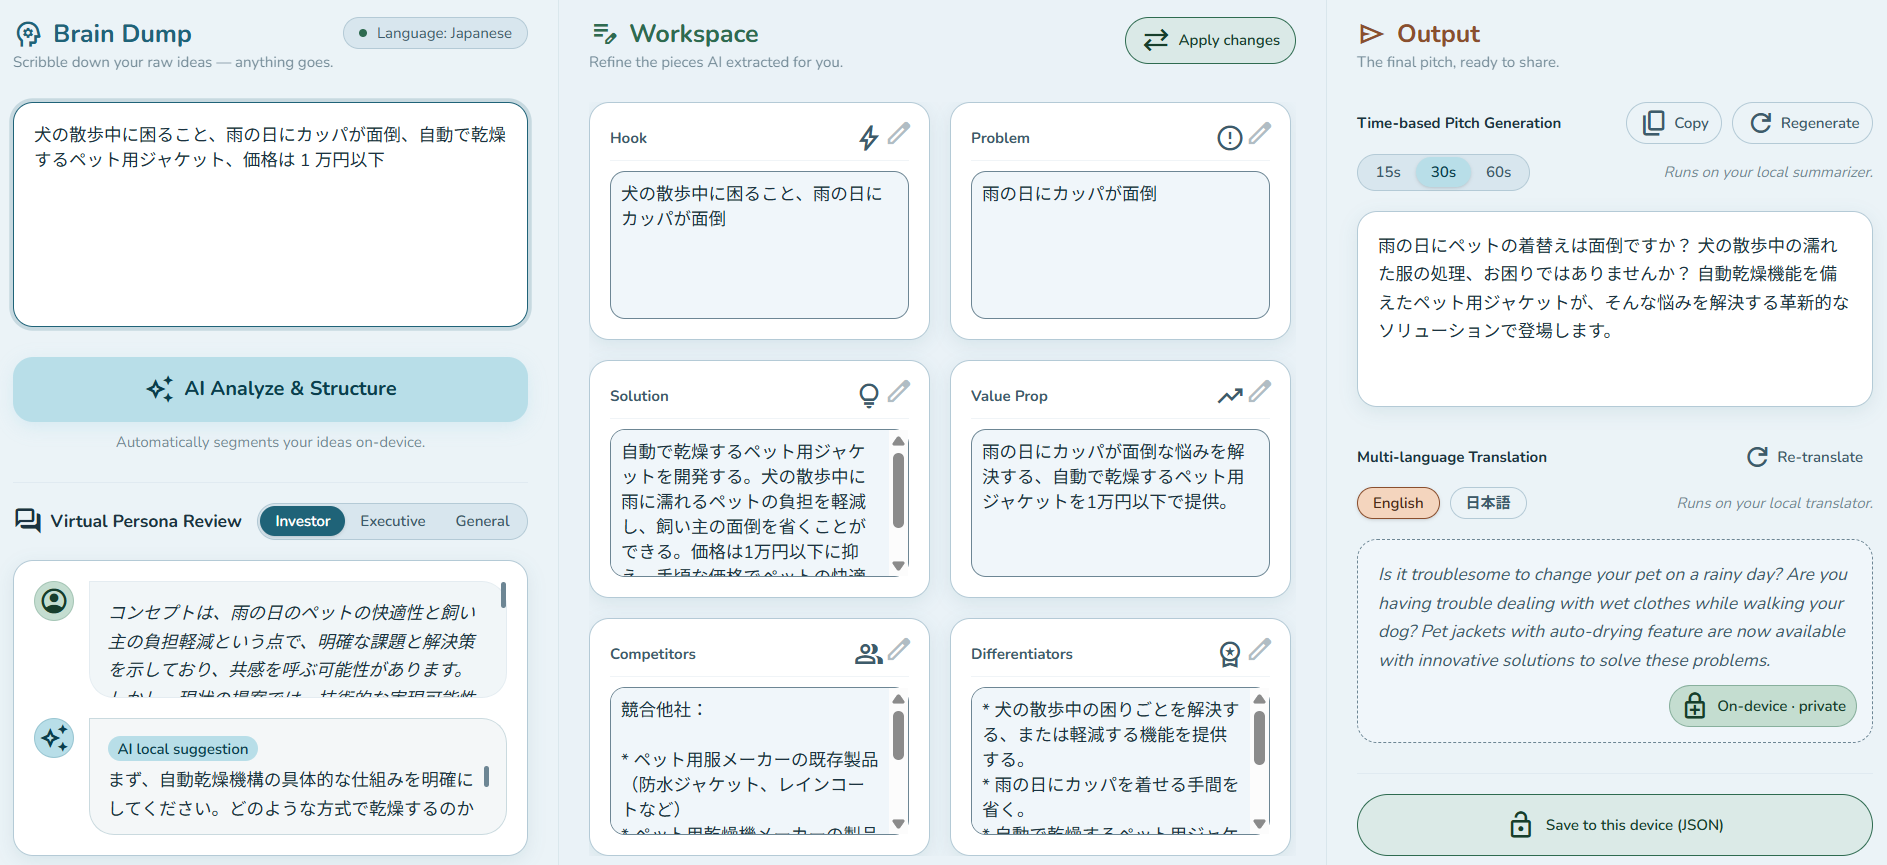Click the sparkle icon in AI Analyze button

160,389
